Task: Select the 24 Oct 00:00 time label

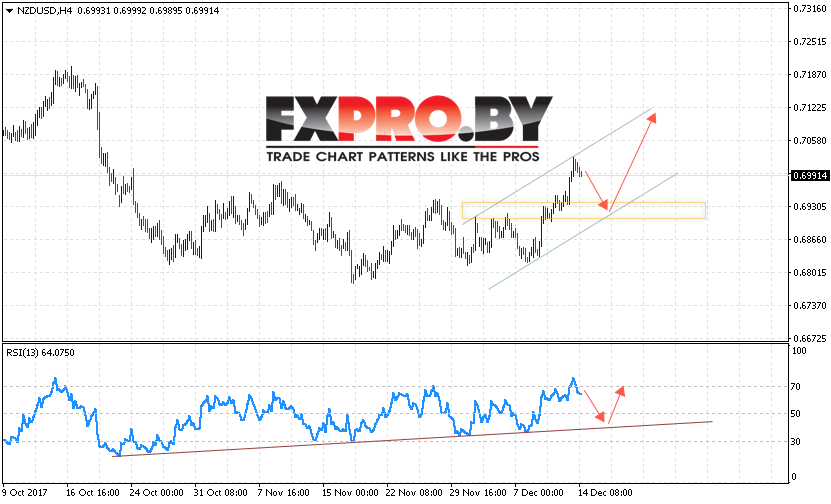Action: 157,493
